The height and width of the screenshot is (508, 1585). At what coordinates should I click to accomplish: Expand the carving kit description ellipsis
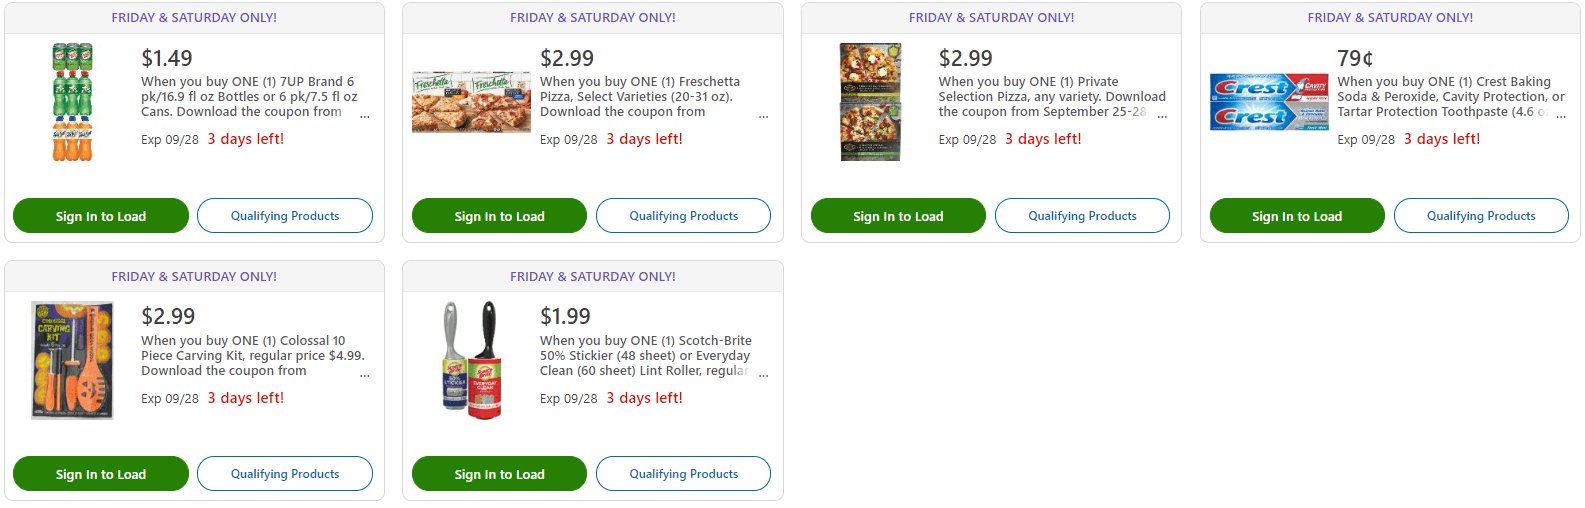(365, 376)
